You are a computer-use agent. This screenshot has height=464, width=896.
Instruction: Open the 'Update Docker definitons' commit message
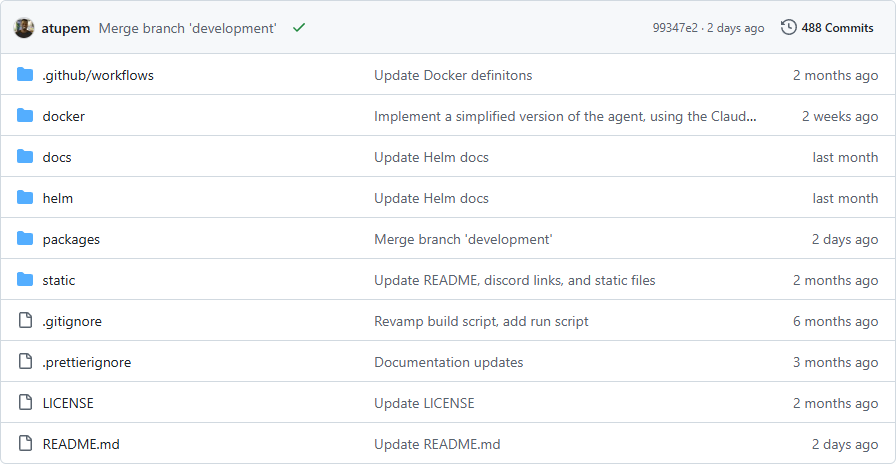(x=453, y=75)
